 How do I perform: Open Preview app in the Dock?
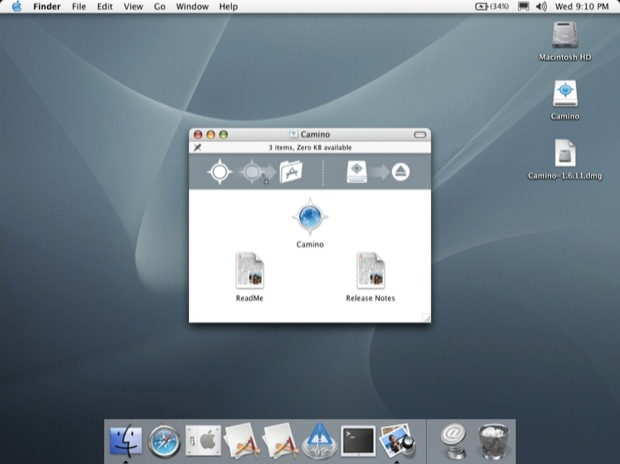tap(397, 440)
